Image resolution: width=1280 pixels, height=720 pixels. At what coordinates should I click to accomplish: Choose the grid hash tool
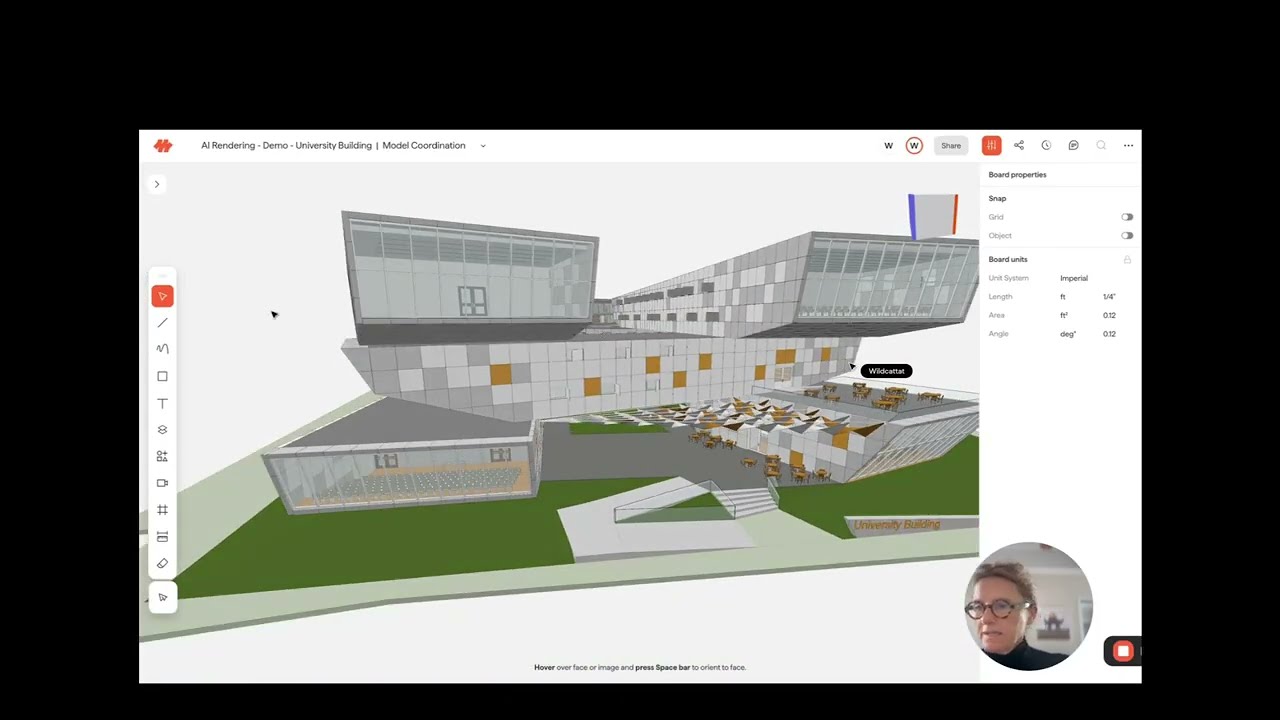click(x=162, y=510)
